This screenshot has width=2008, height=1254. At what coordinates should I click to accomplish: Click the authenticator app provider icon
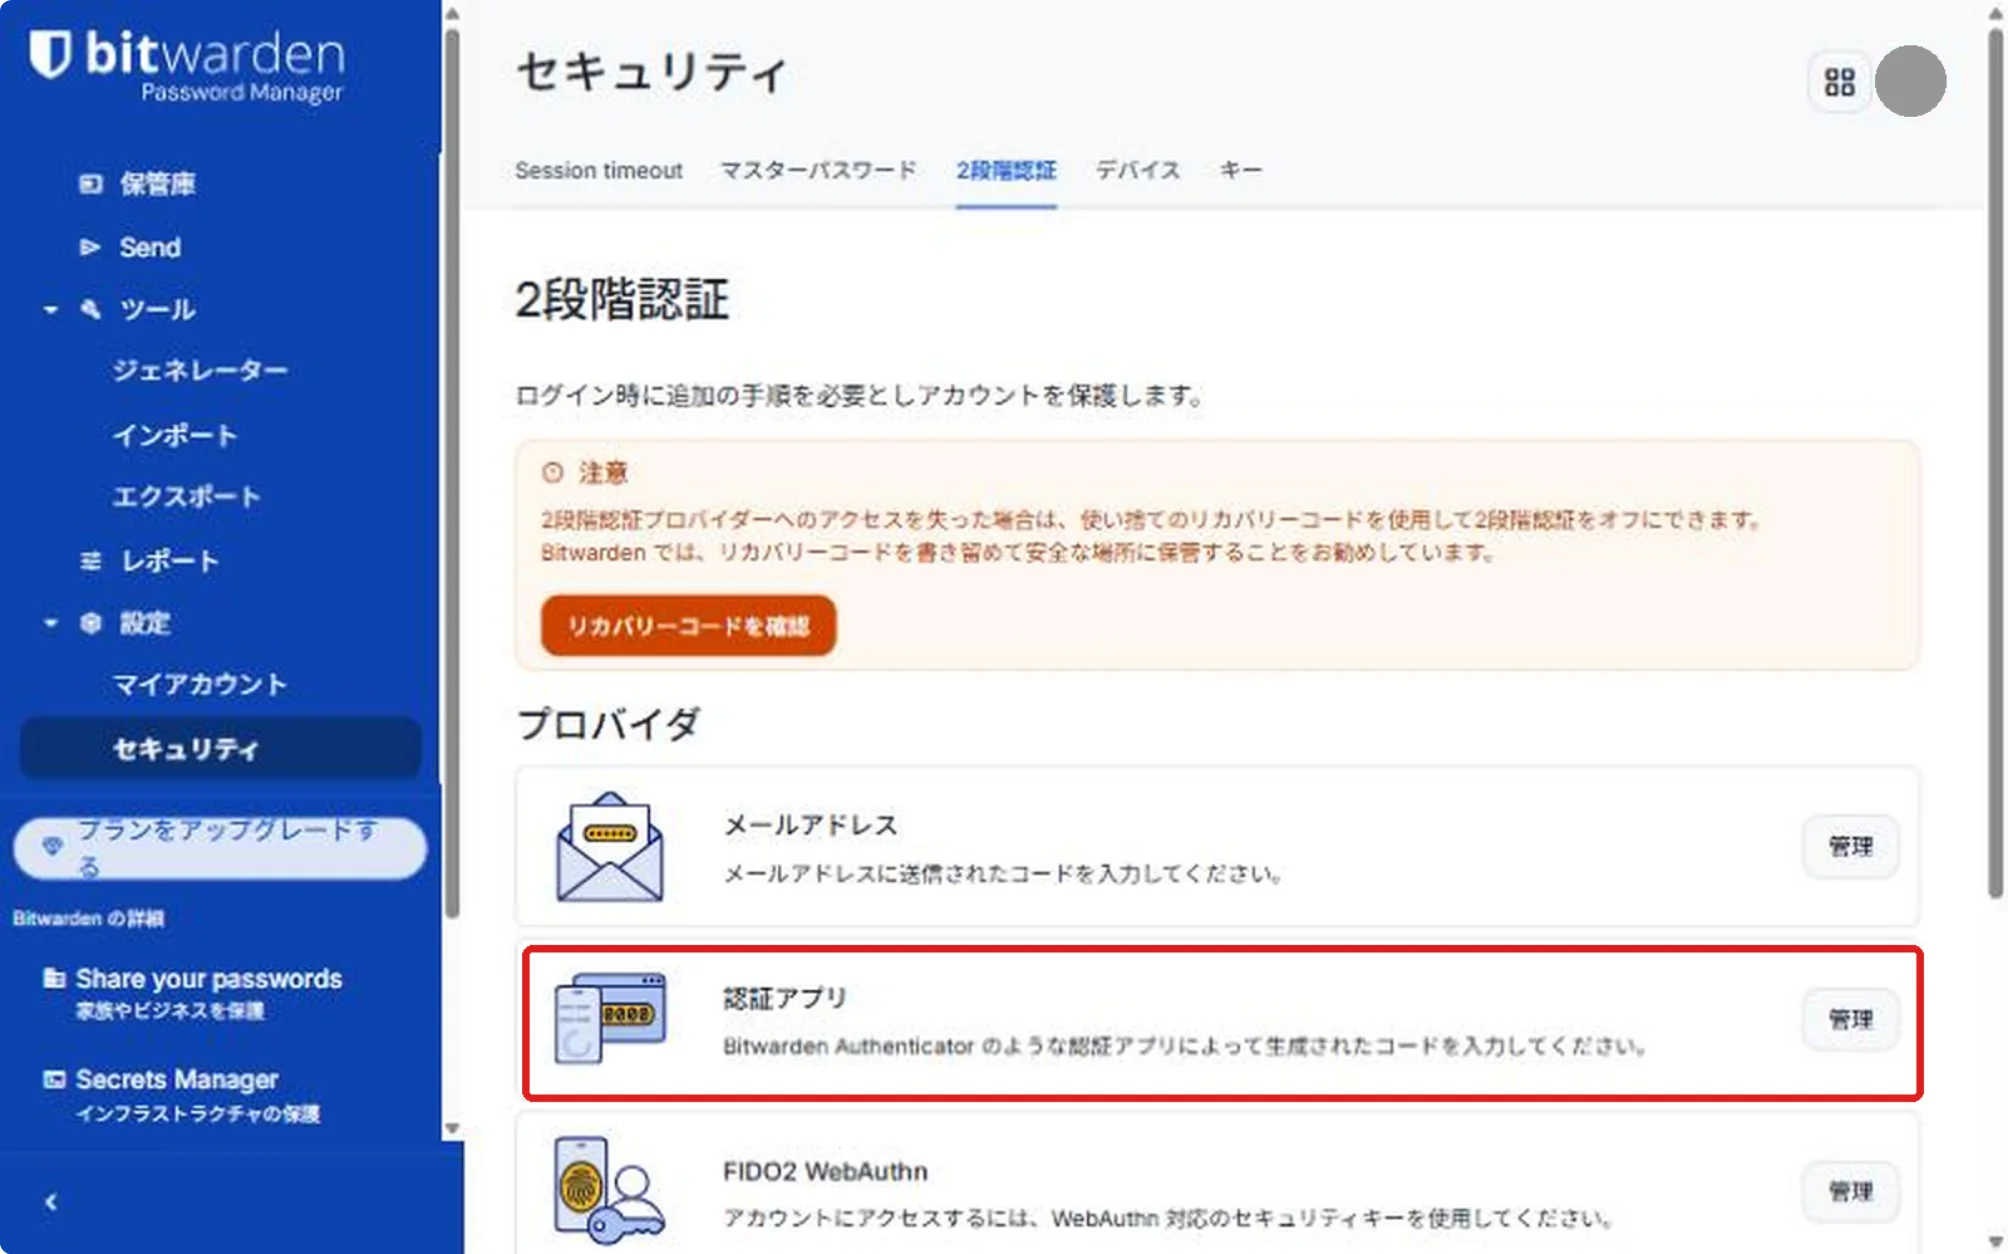(609, 1018)
